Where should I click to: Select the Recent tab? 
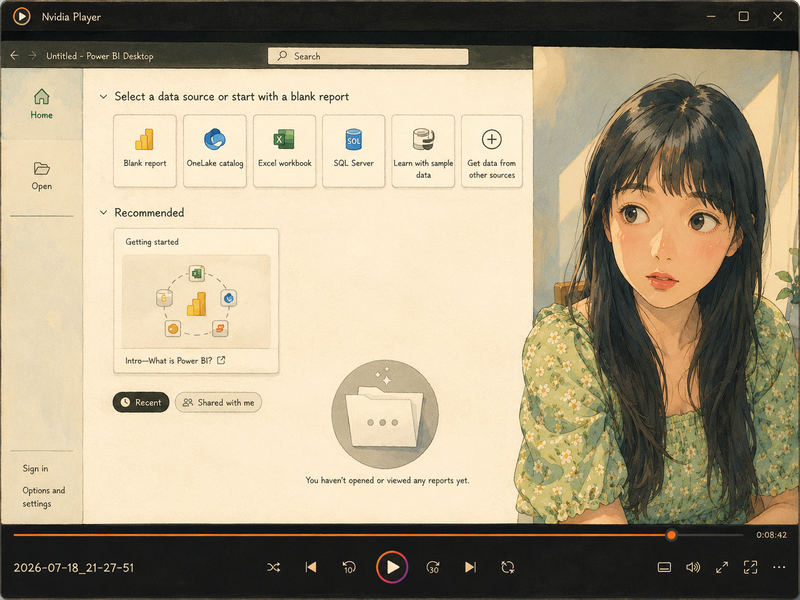(x=141, y=402)
